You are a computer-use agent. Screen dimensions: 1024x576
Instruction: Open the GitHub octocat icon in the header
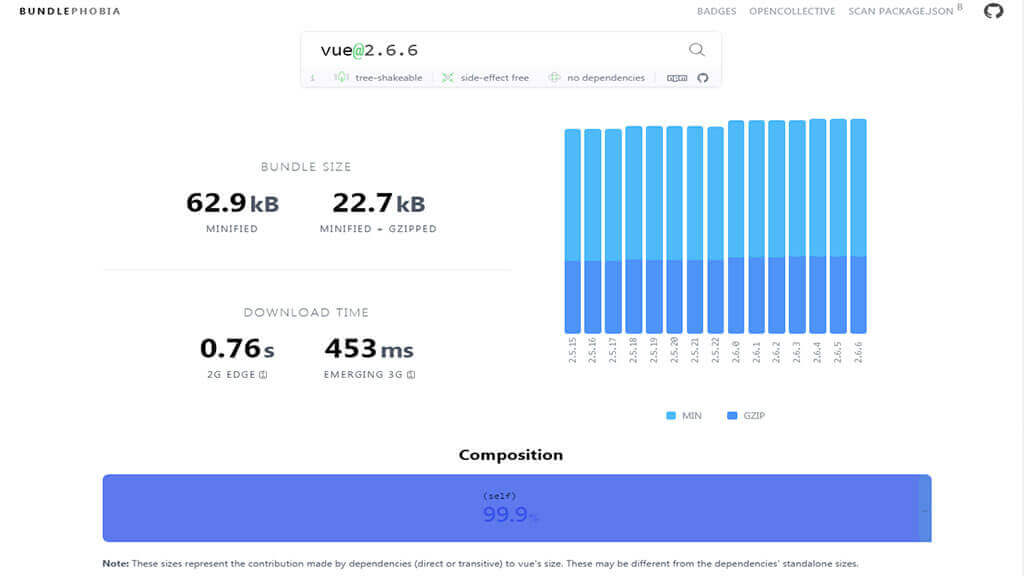(x=993, y=11)
